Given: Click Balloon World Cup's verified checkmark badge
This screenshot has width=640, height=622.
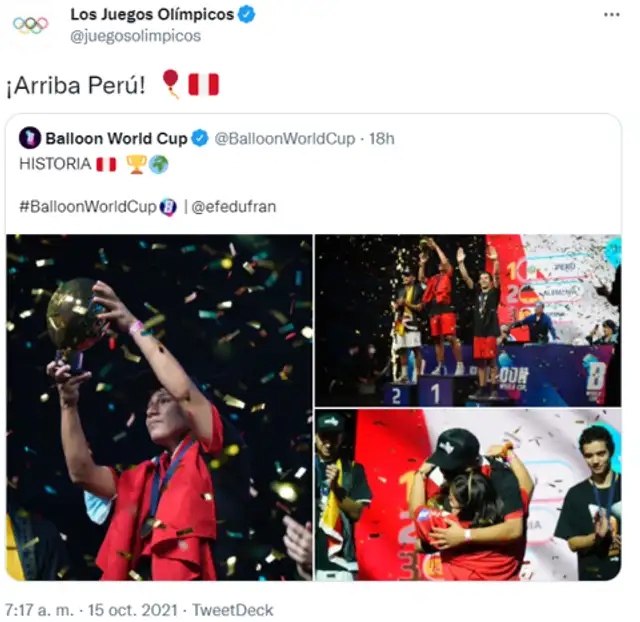Looking at the screenshot, I should click(200, 138).
